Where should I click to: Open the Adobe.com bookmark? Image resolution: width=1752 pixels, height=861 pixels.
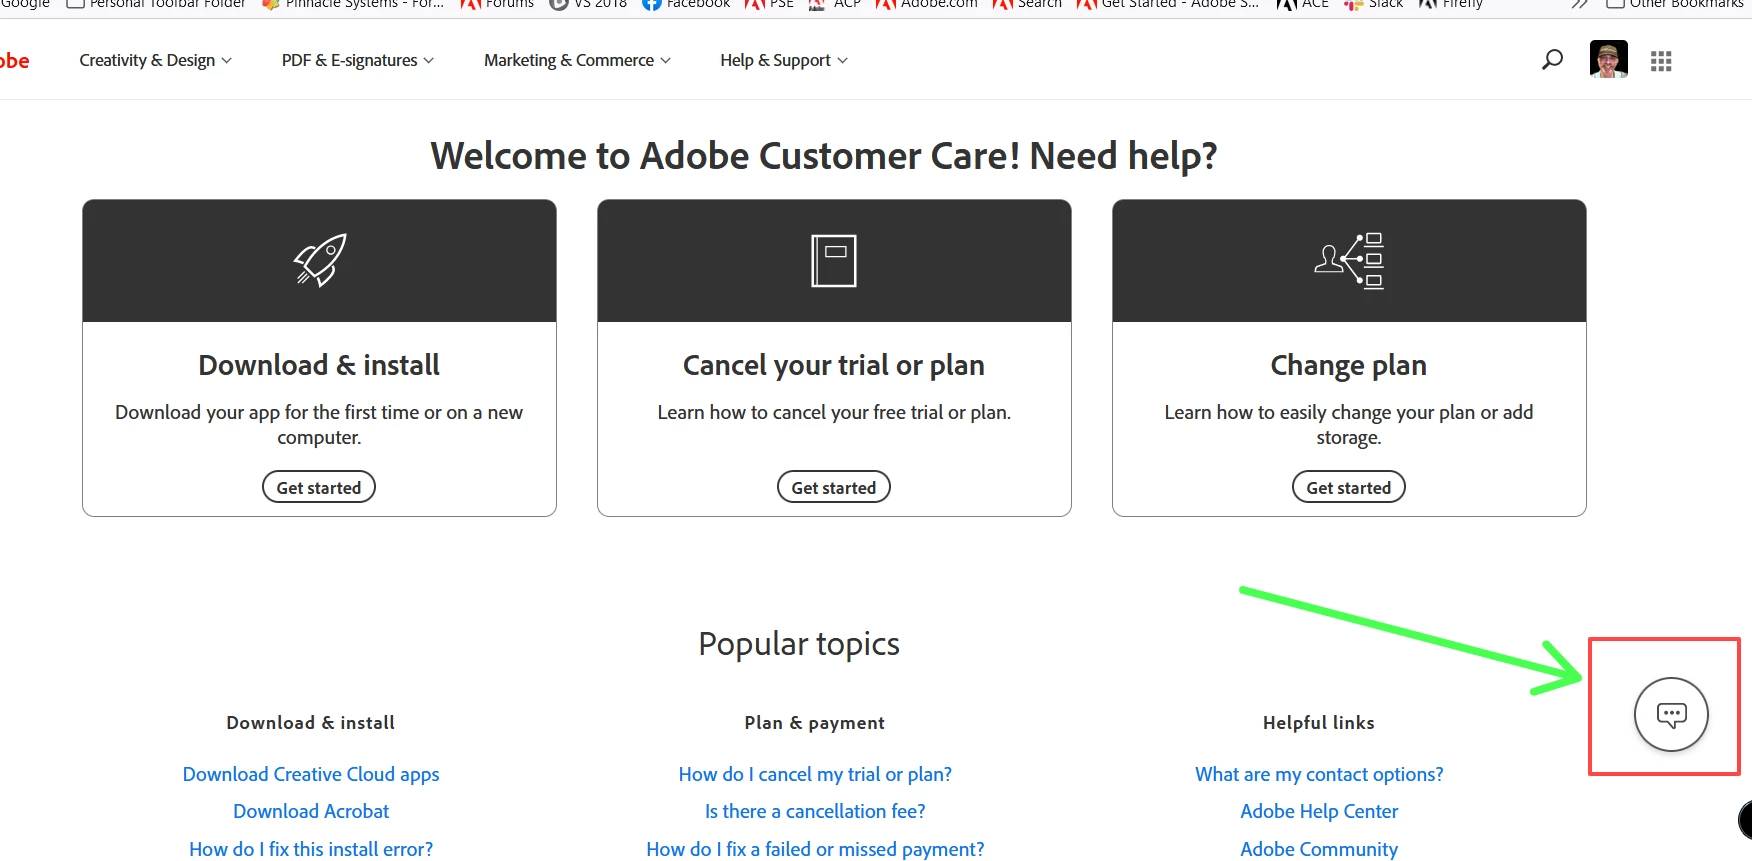(x=927, y=4)
